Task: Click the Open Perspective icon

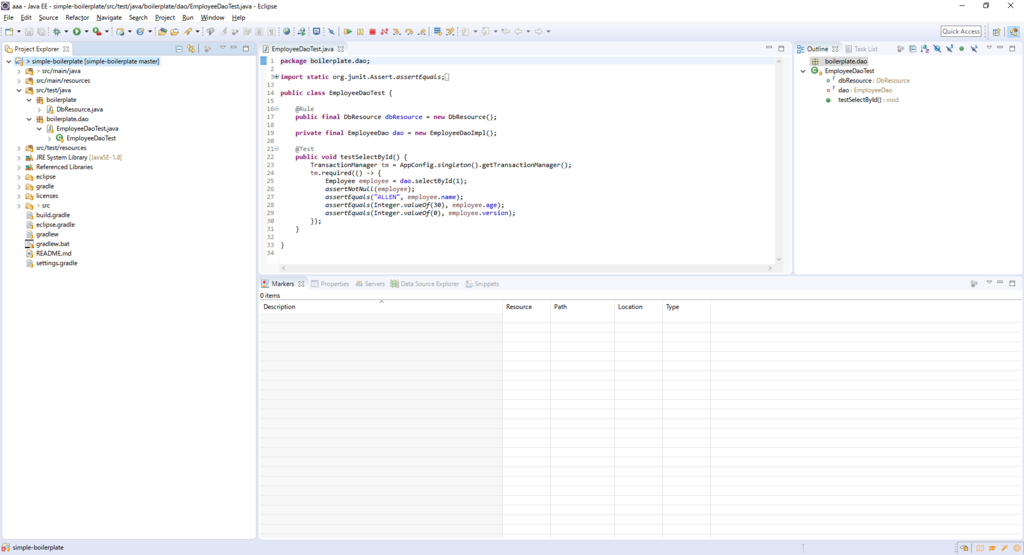Action: (997, 31)
